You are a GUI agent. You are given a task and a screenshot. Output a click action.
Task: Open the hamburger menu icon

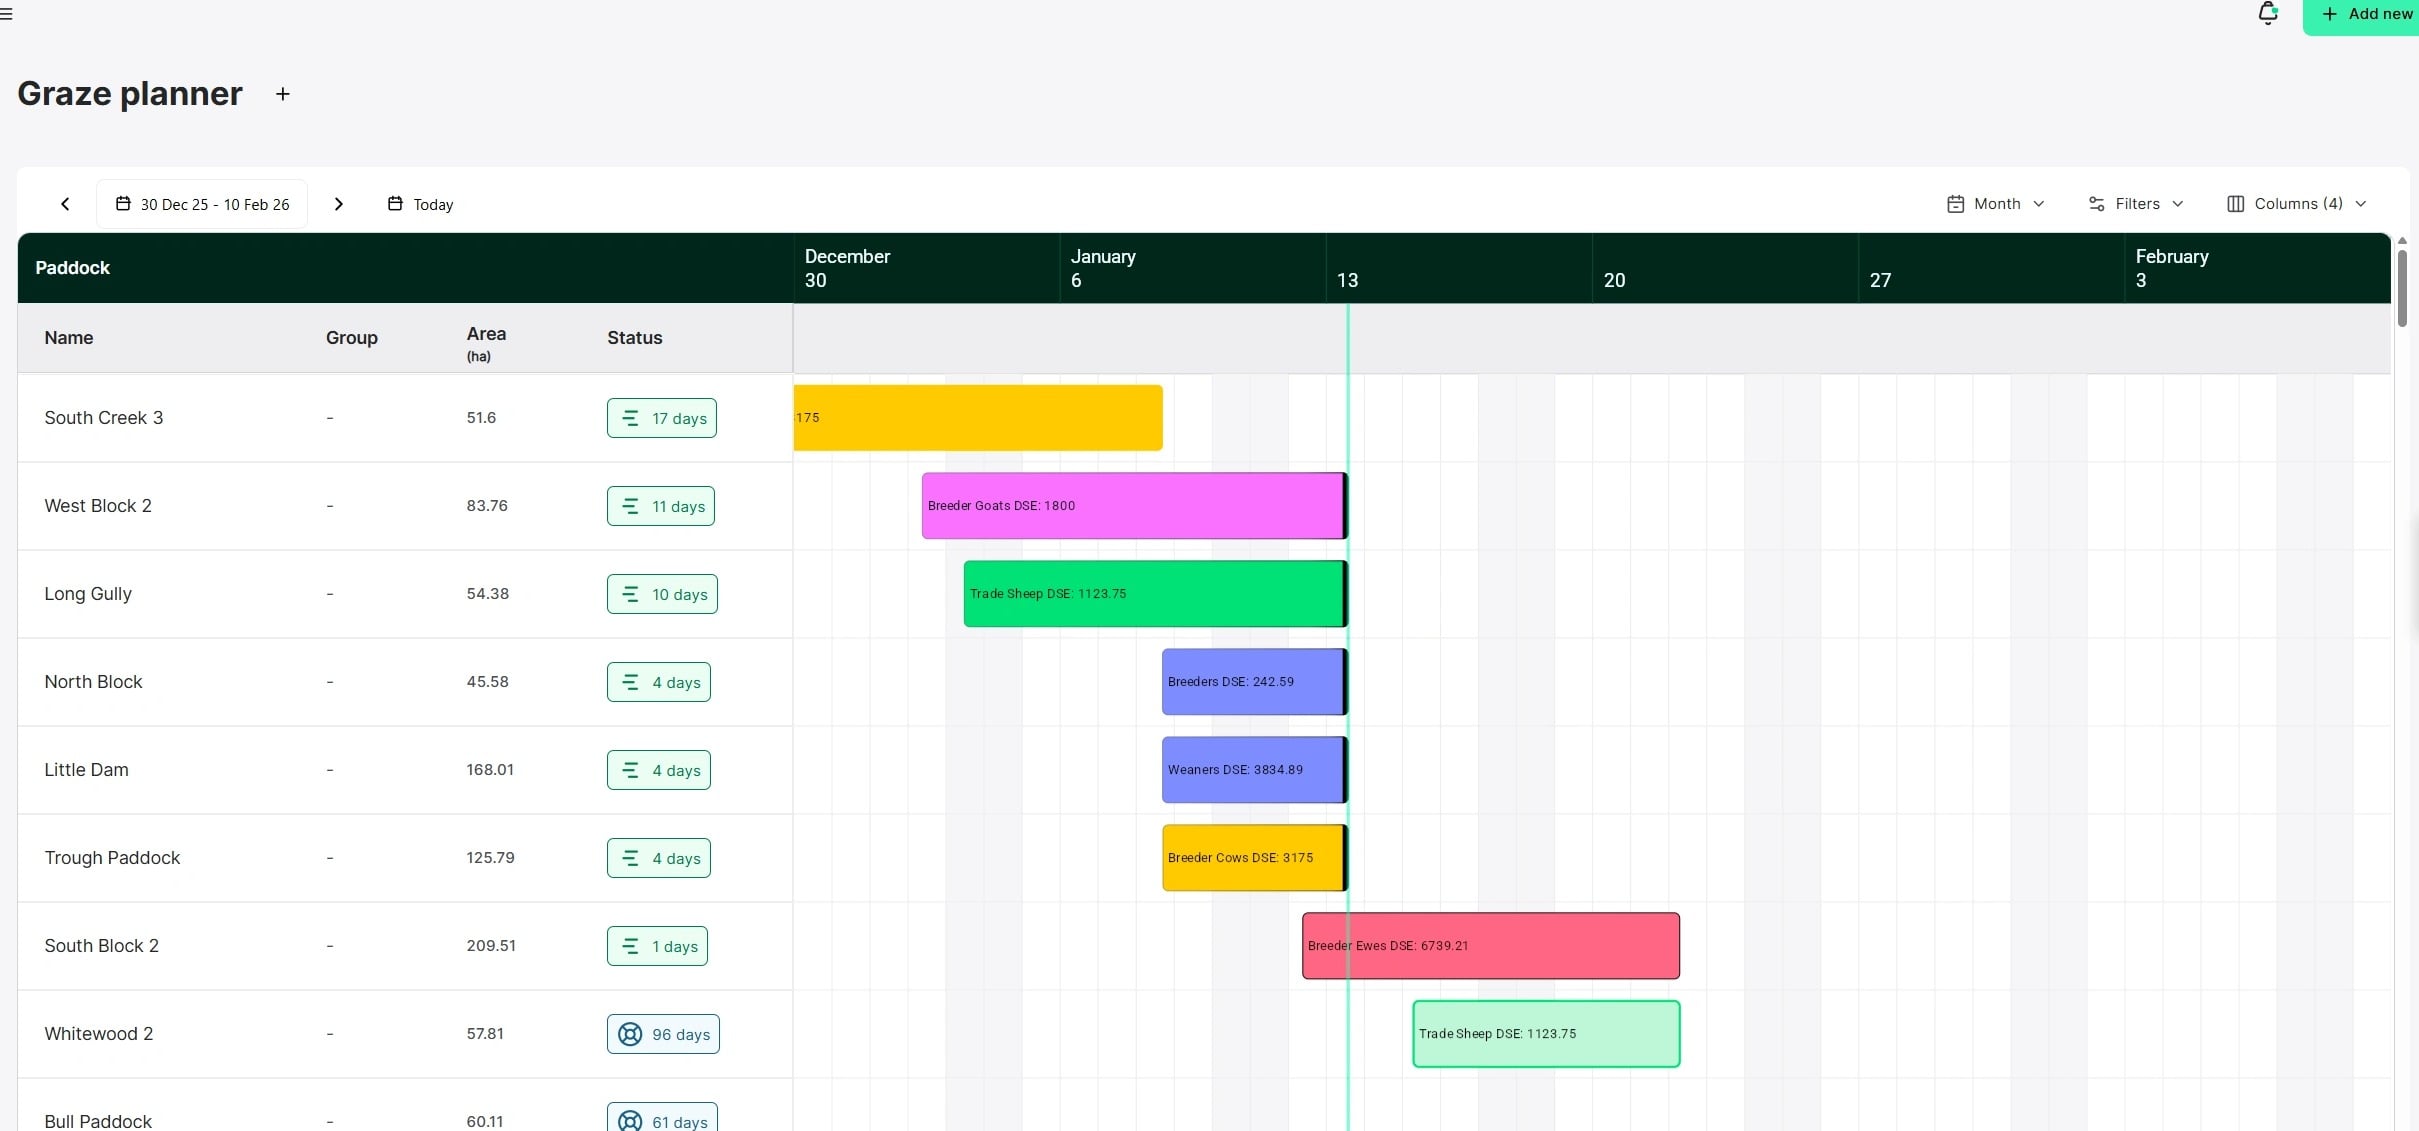click(x=6, y=14)
